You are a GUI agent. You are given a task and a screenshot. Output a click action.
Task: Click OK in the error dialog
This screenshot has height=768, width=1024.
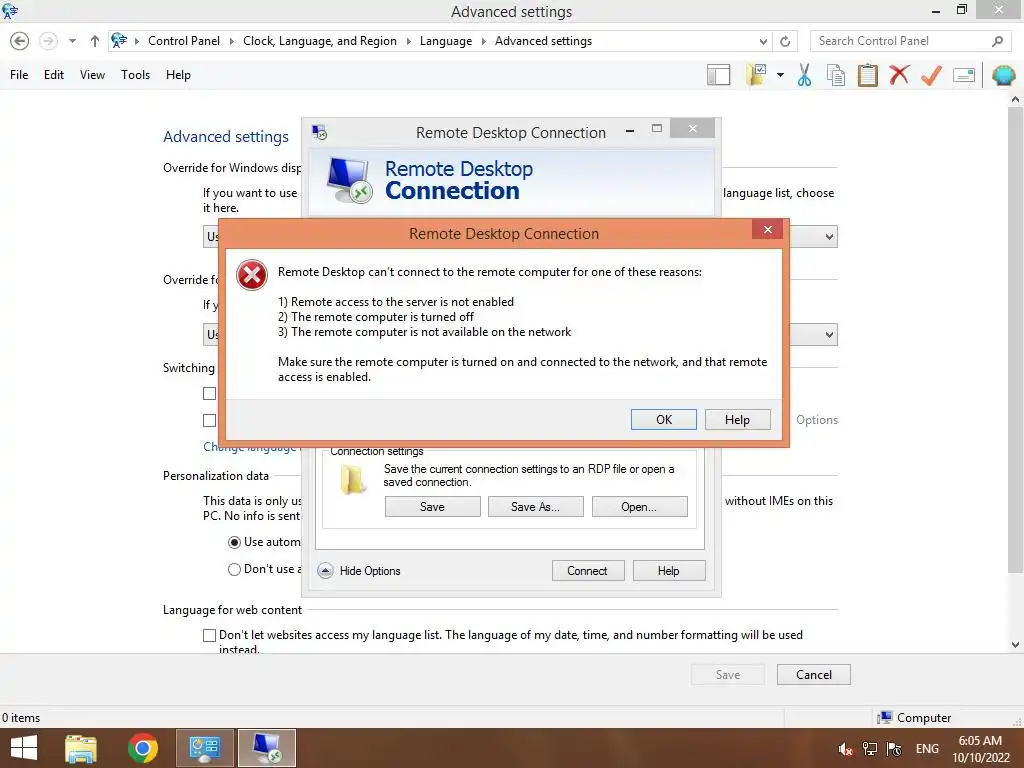coord(664,419)
